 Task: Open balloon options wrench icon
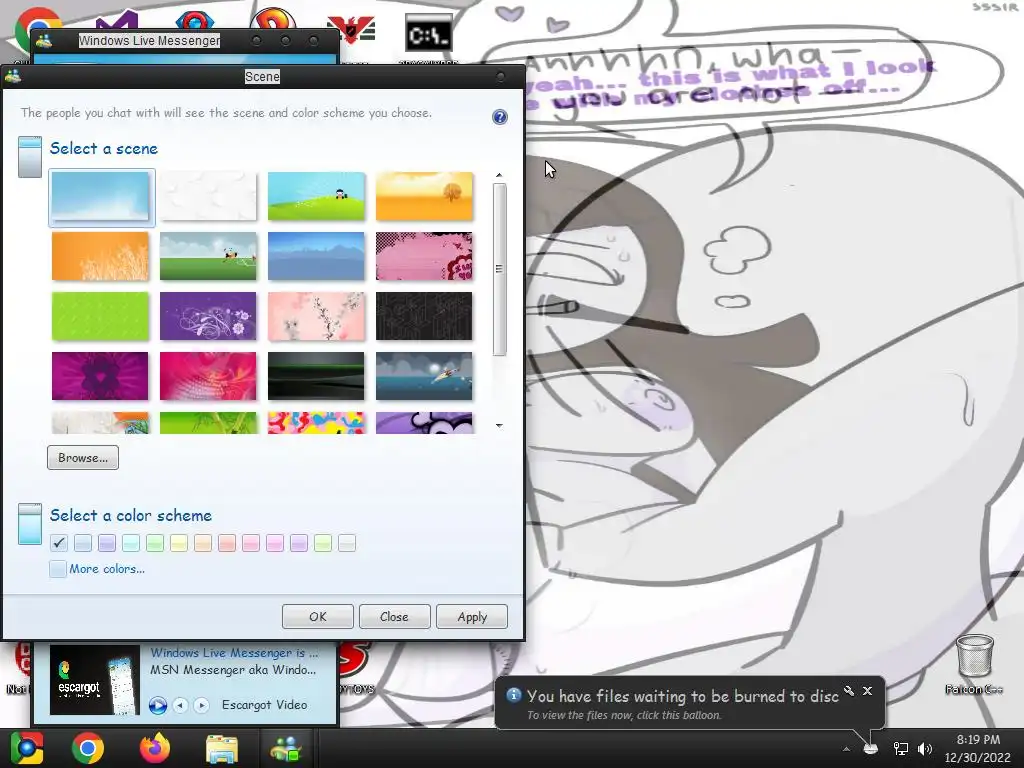(849, 690)
